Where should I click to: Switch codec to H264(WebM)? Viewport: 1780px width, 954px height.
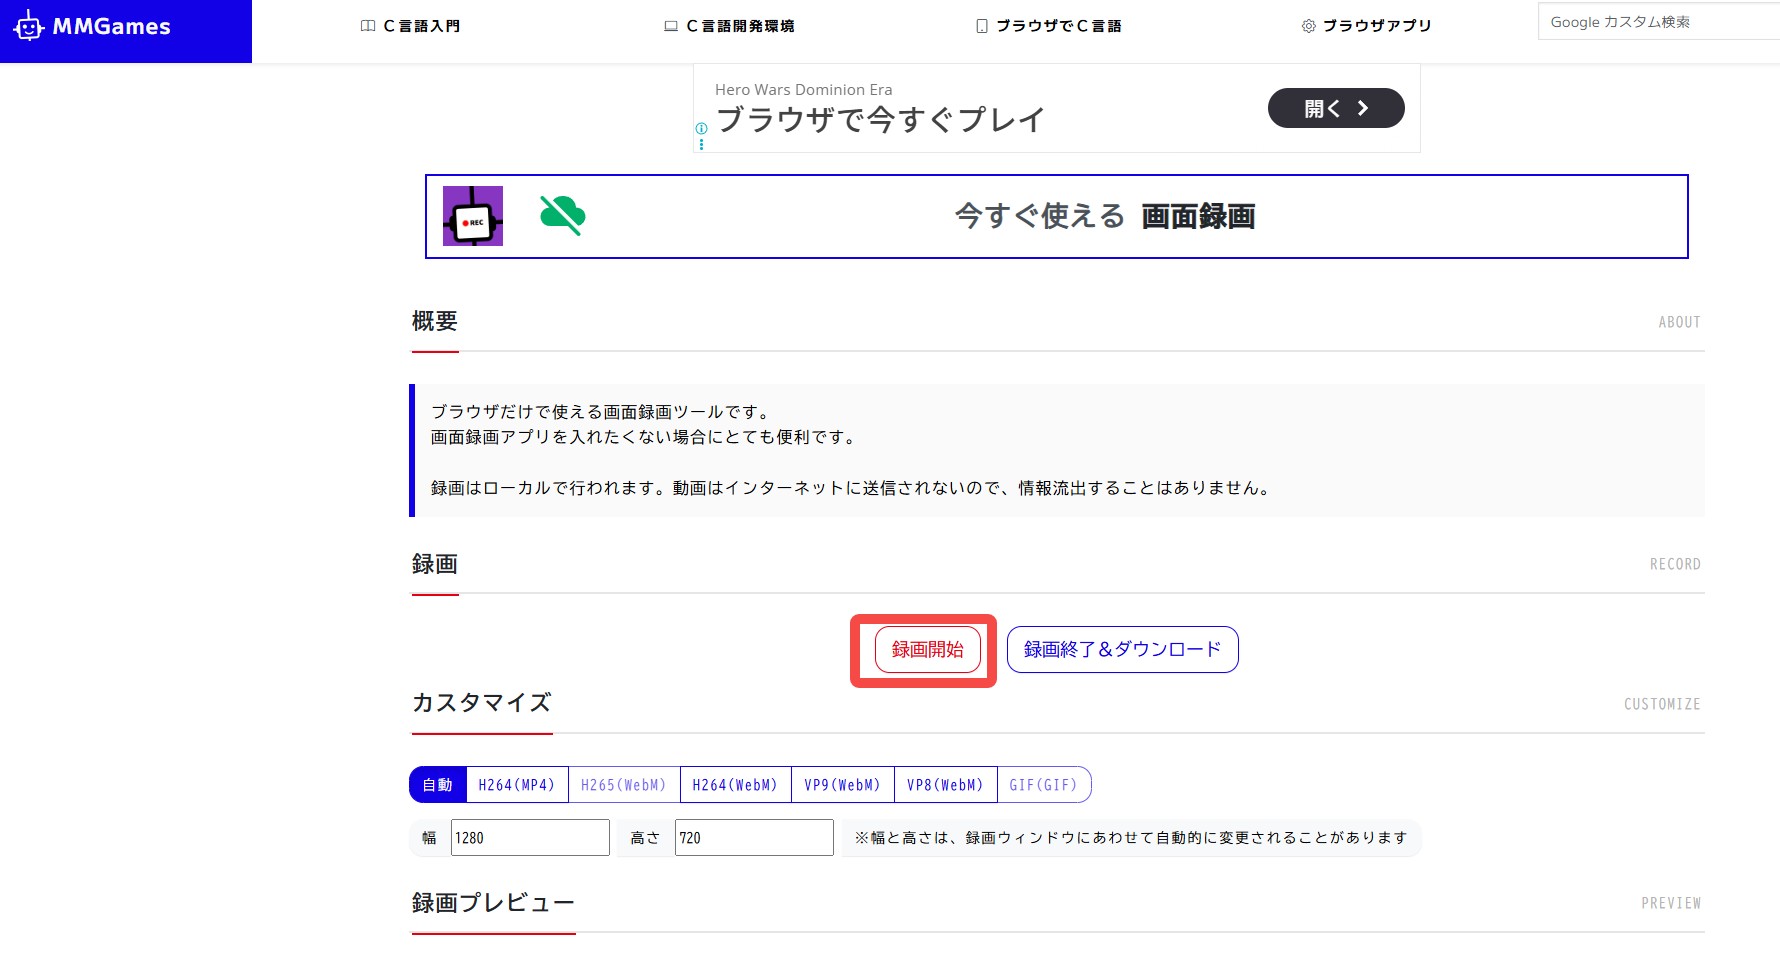(x=735, y=785)
